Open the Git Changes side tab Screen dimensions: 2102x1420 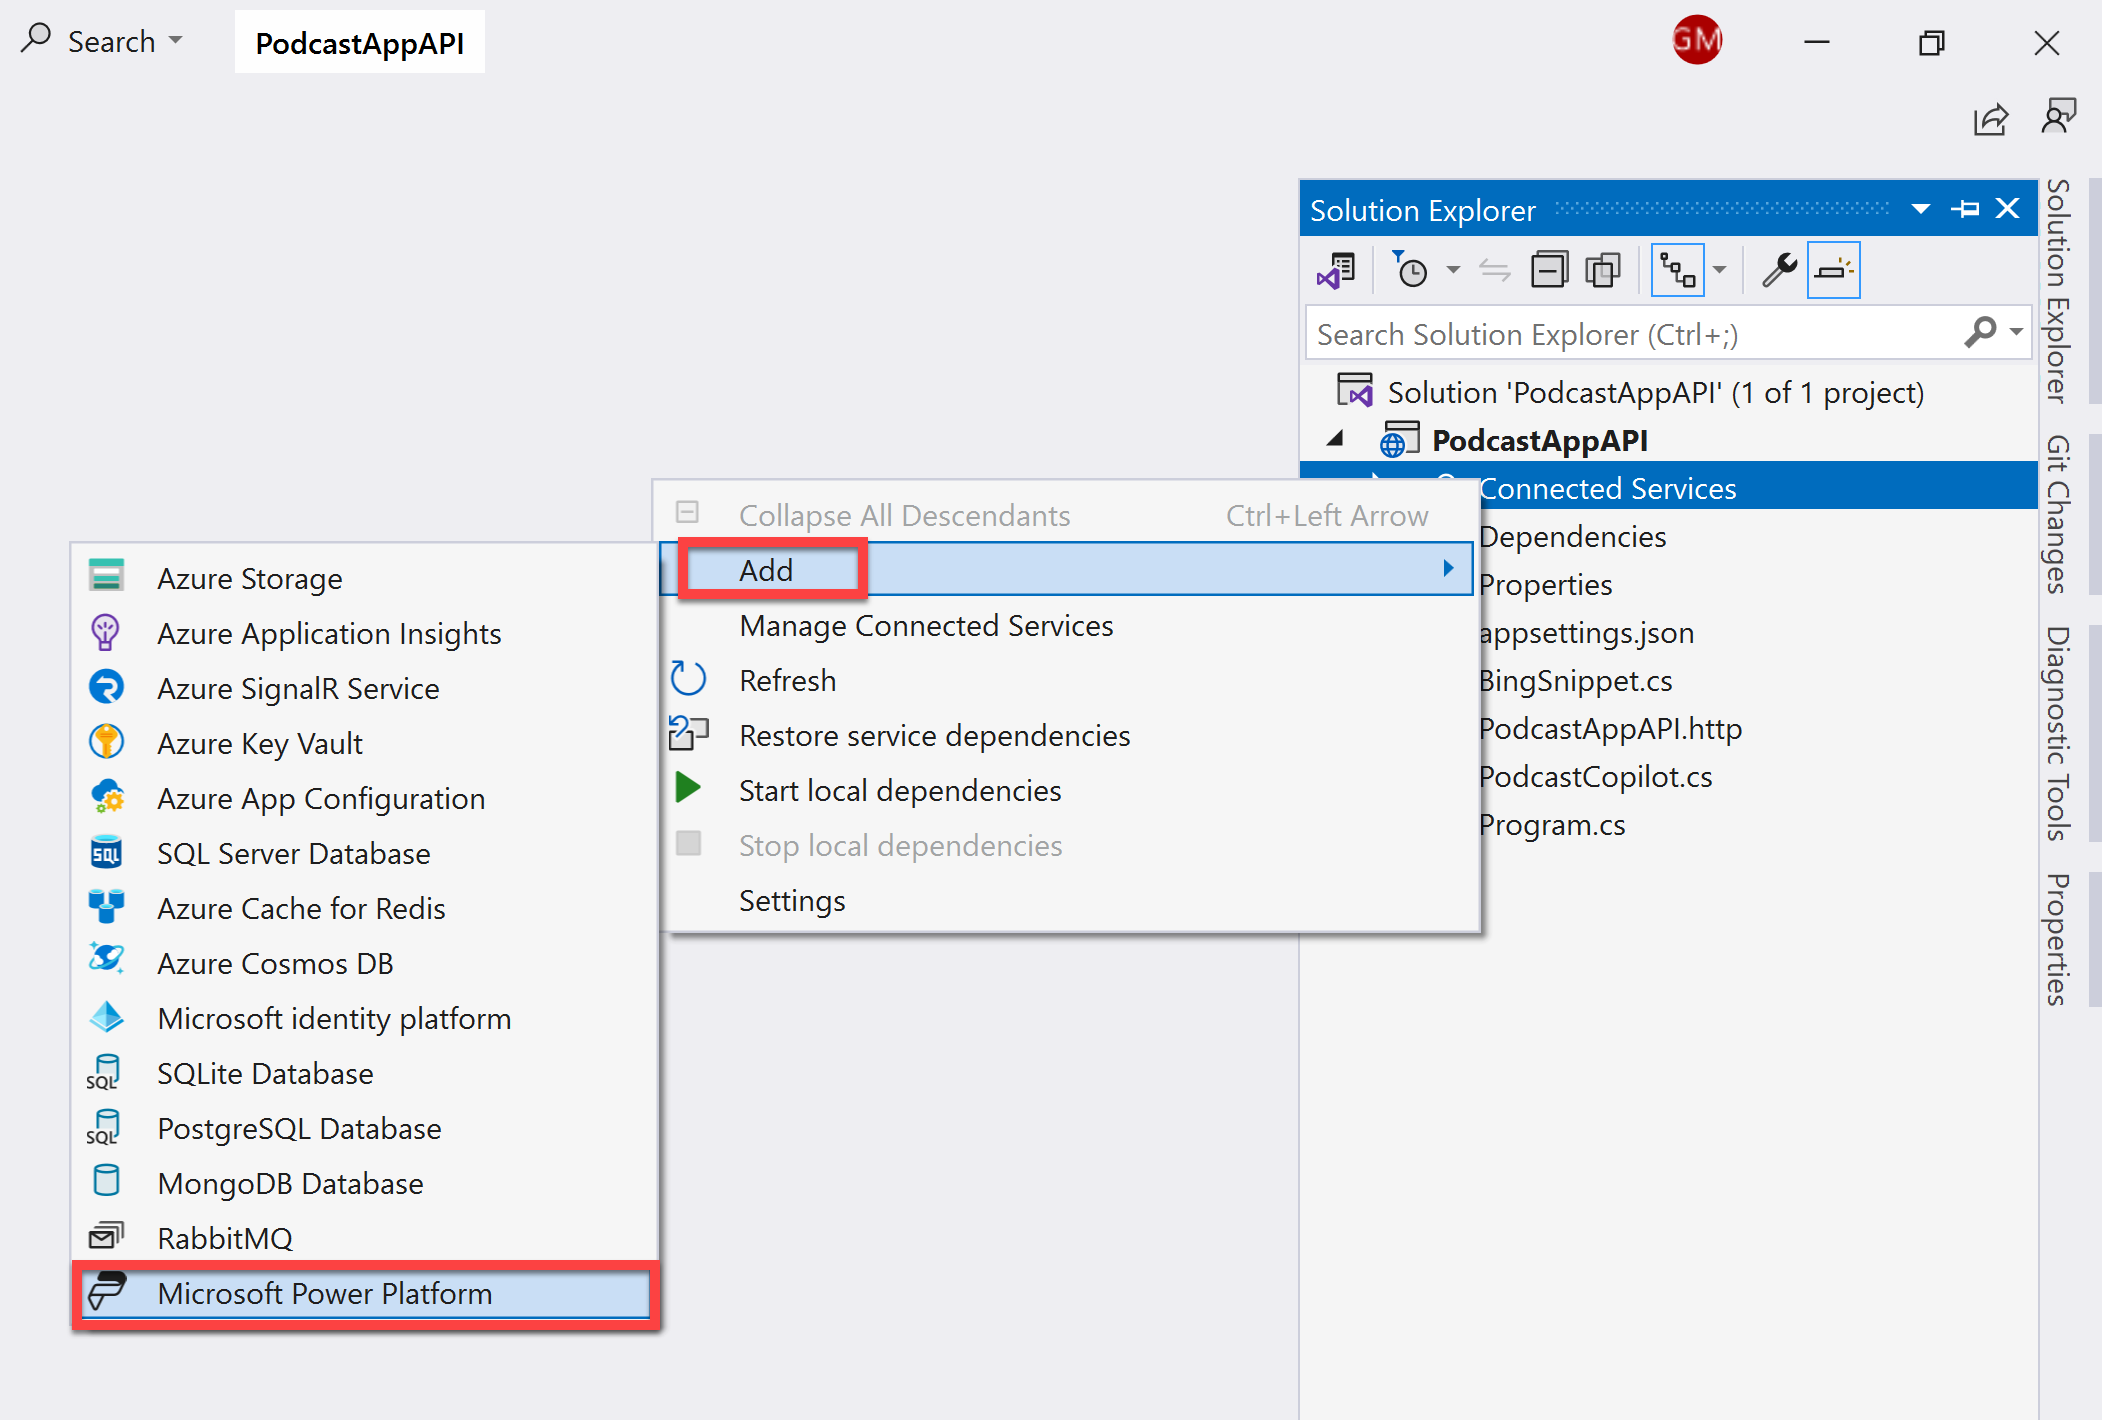[x=2057, y=515]
